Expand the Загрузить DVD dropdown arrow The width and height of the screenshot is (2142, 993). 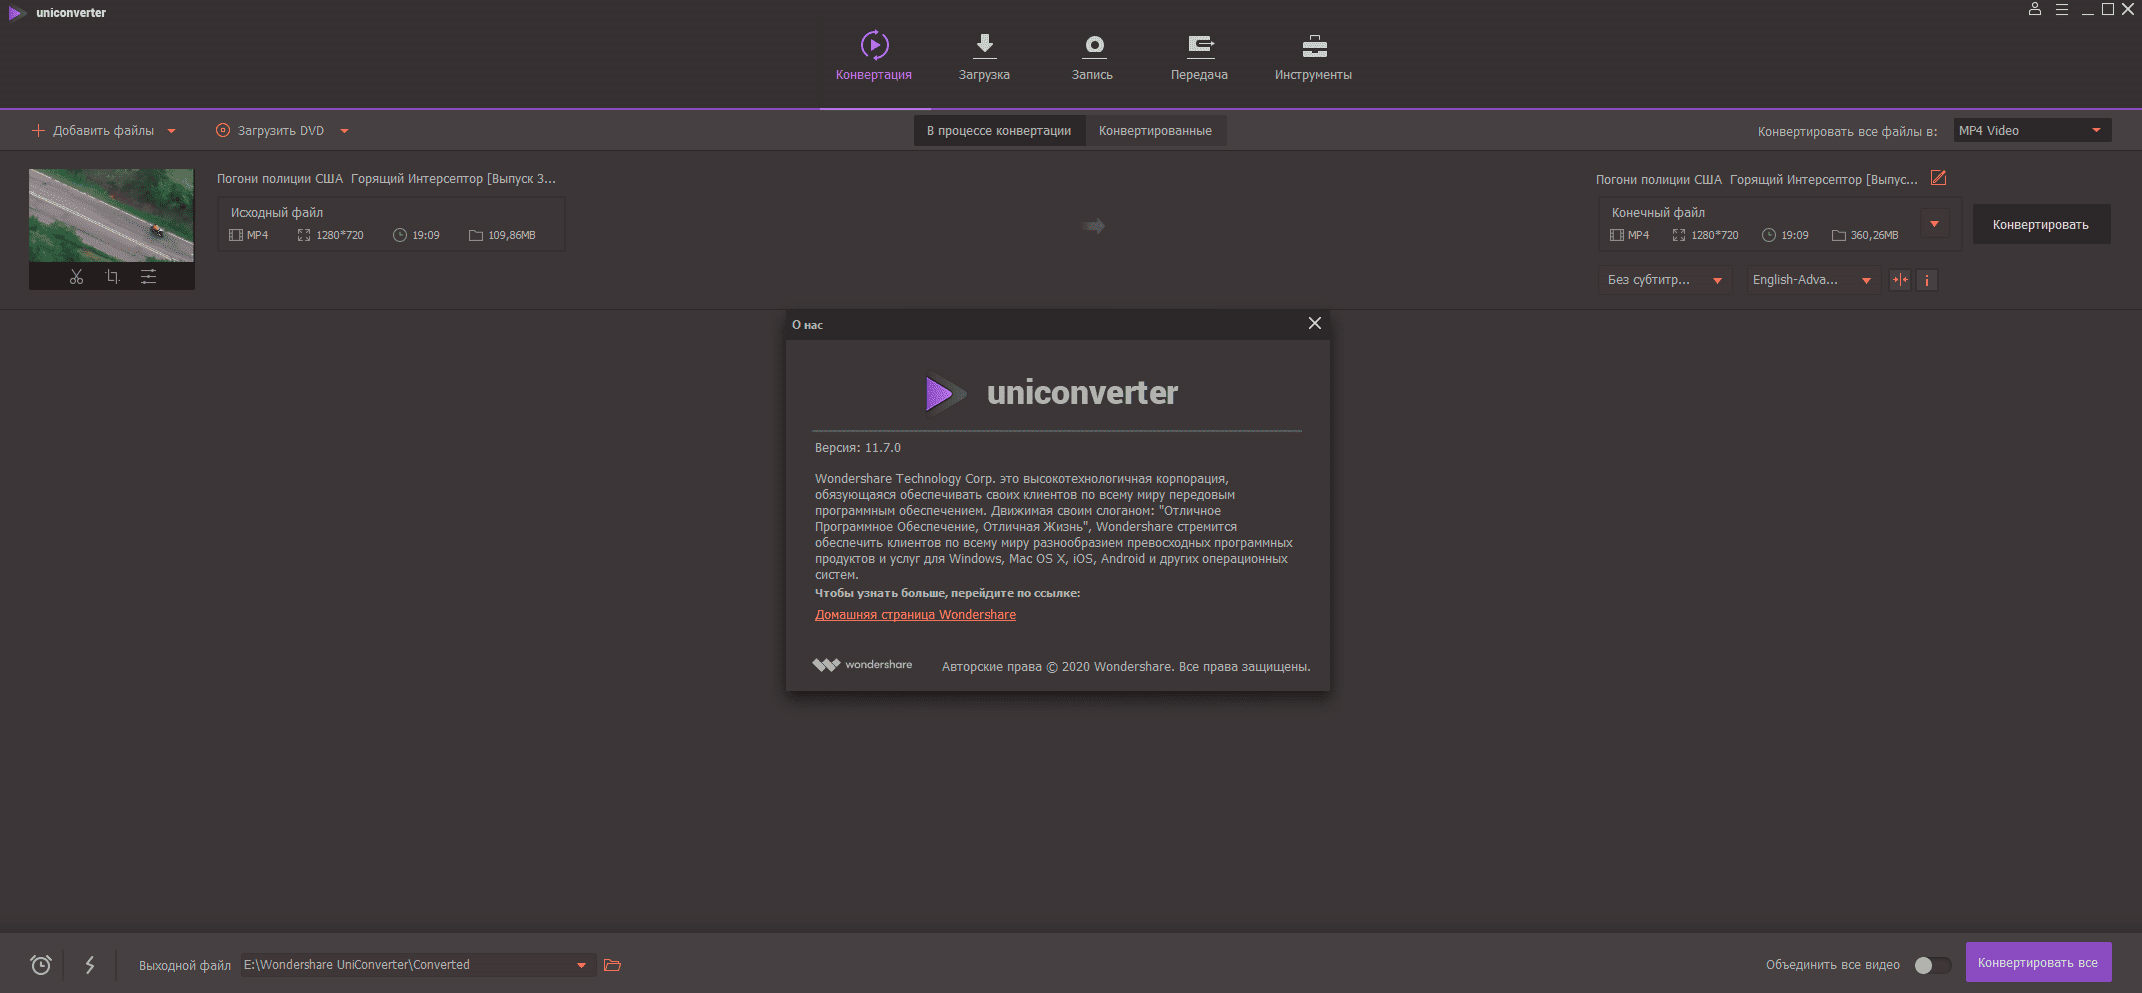(x=344, y=131)
